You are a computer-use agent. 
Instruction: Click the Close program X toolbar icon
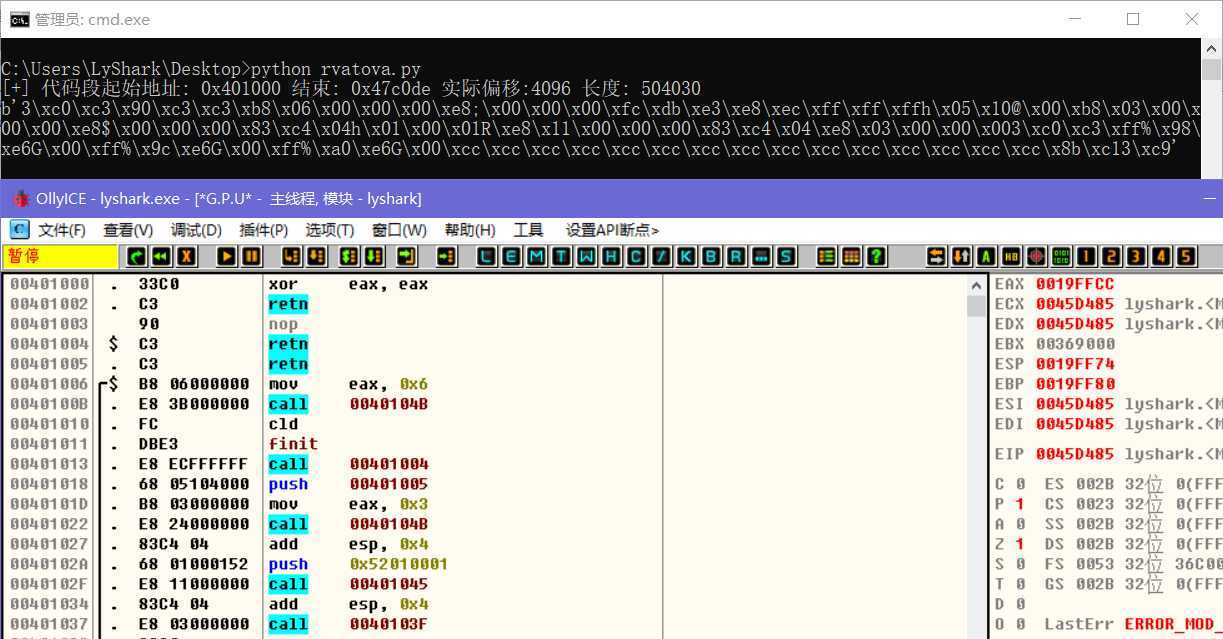pos(186,257)
